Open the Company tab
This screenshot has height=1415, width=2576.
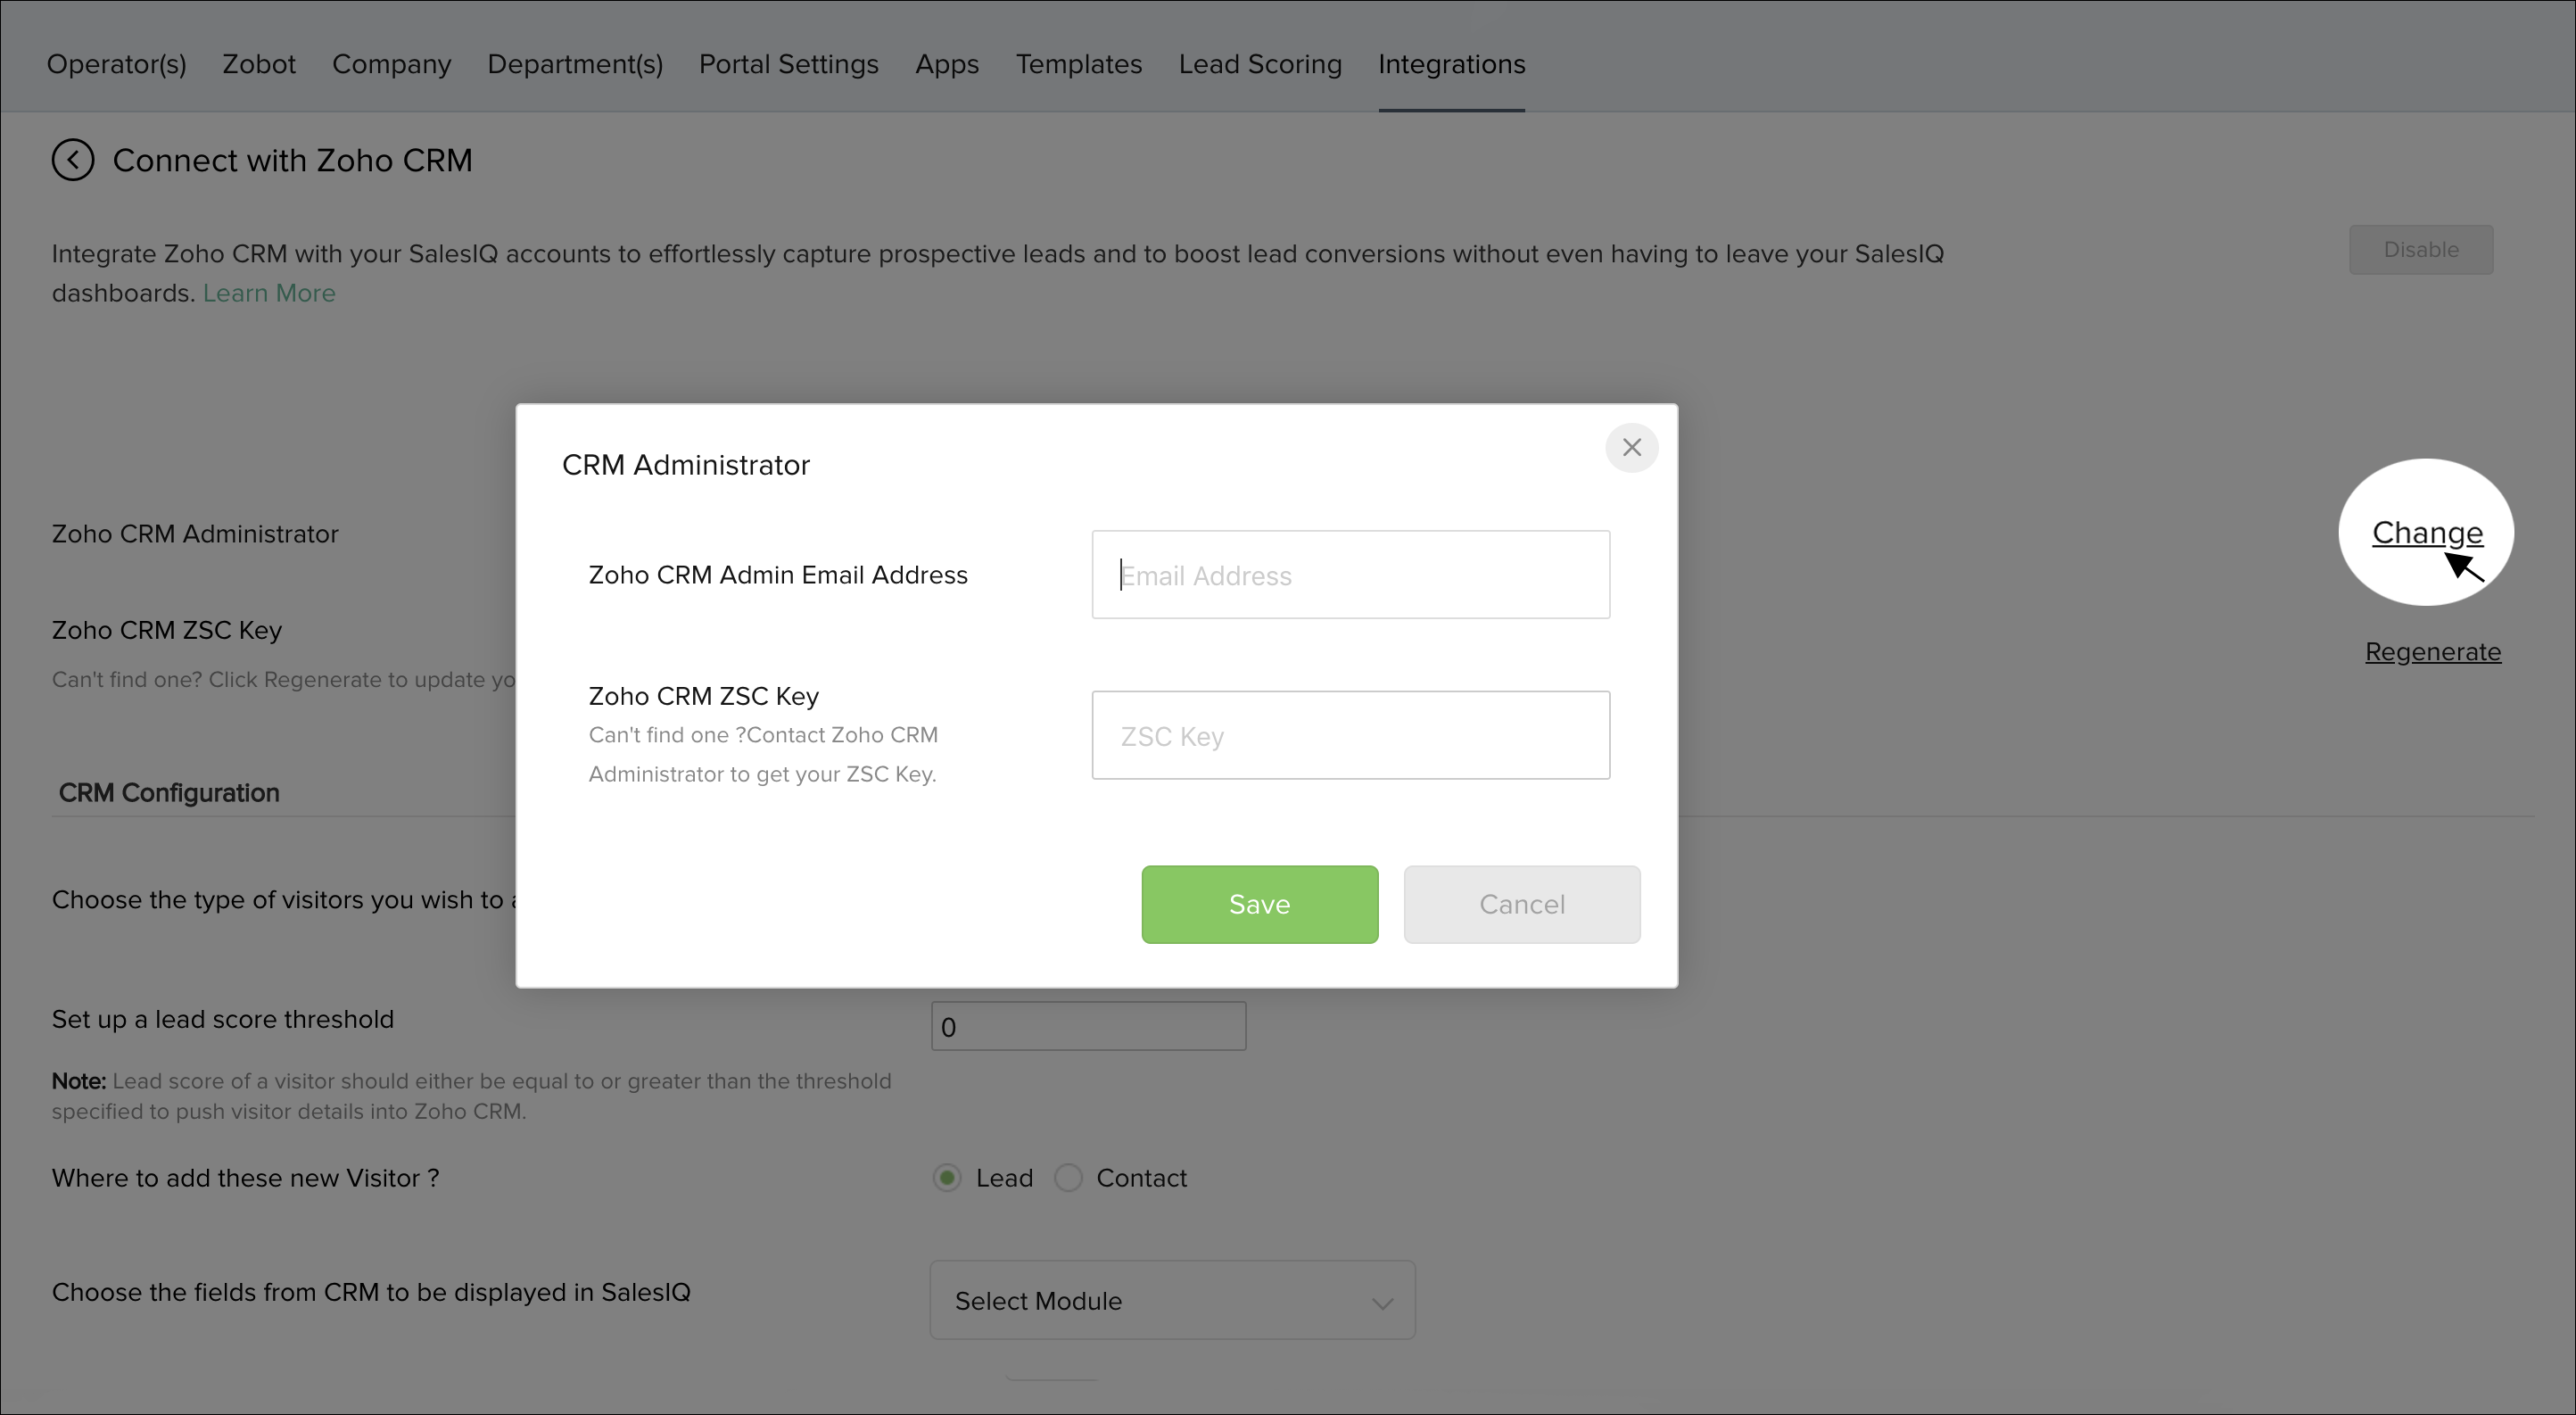pyautogui.click(x=391, y=65)
